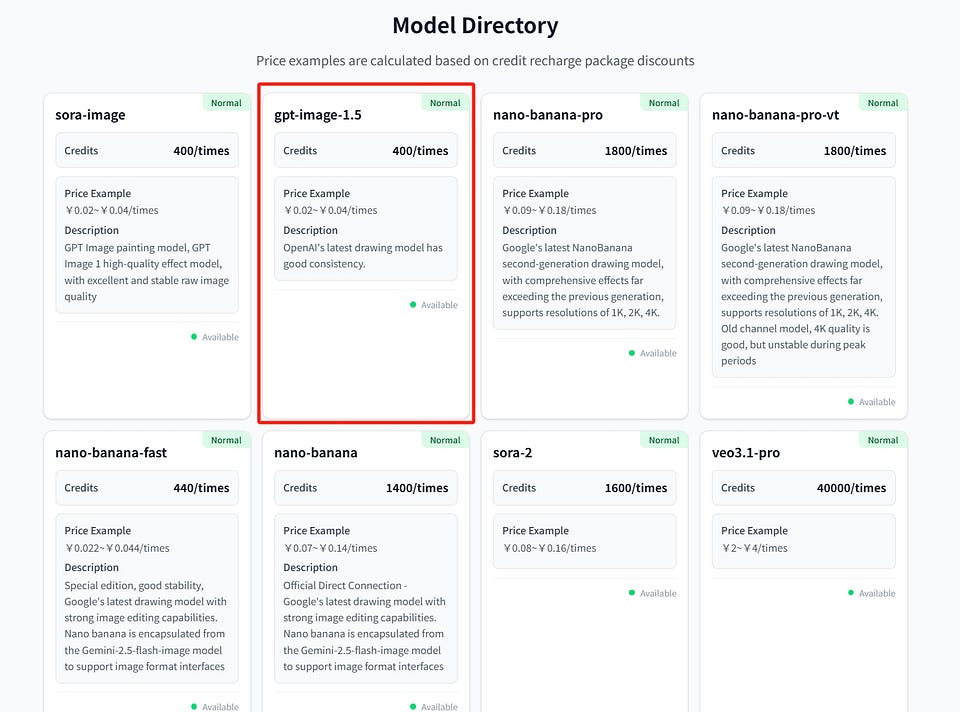
Task: Select the gpt-image-1.5 model title
Action: [x=318, y=115]
